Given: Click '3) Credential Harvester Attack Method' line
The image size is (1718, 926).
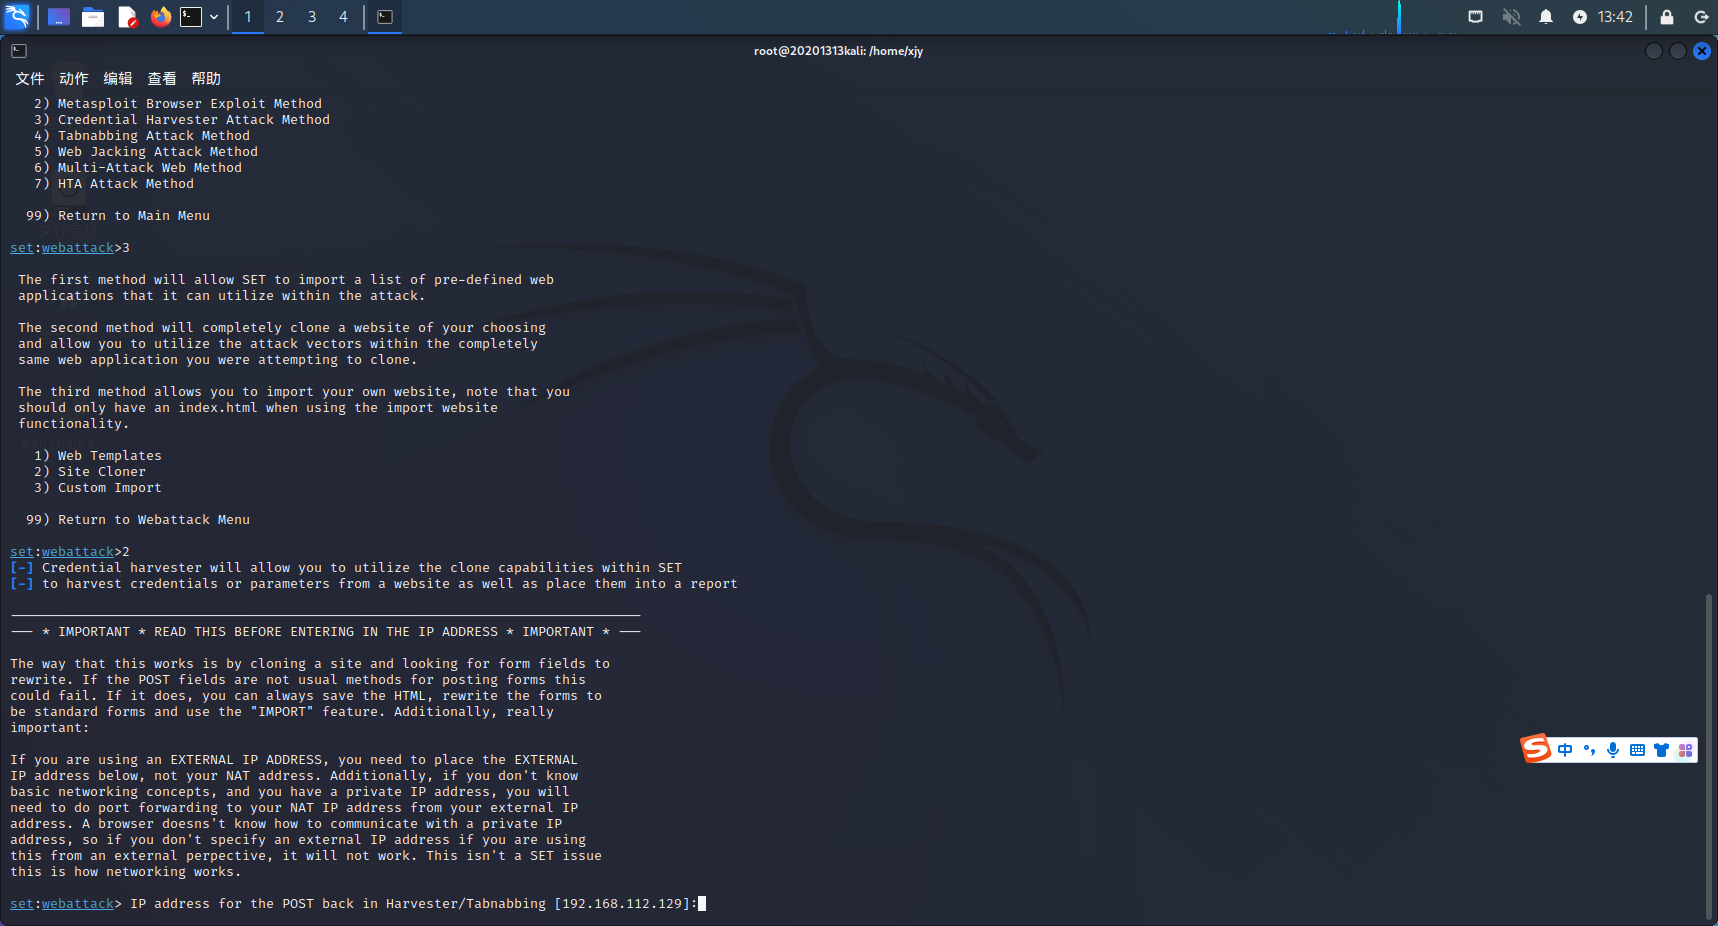Looking at the screenshot, I should click(182, 120).
